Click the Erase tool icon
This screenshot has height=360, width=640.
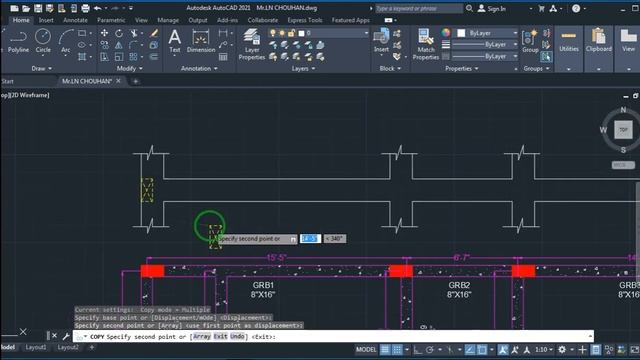(154, 33)
